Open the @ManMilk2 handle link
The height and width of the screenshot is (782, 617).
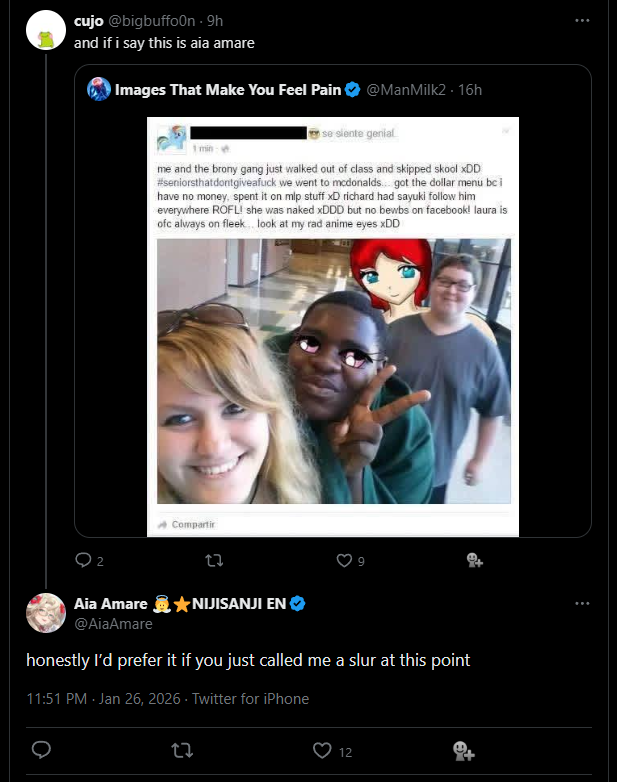tap(406, 90)
